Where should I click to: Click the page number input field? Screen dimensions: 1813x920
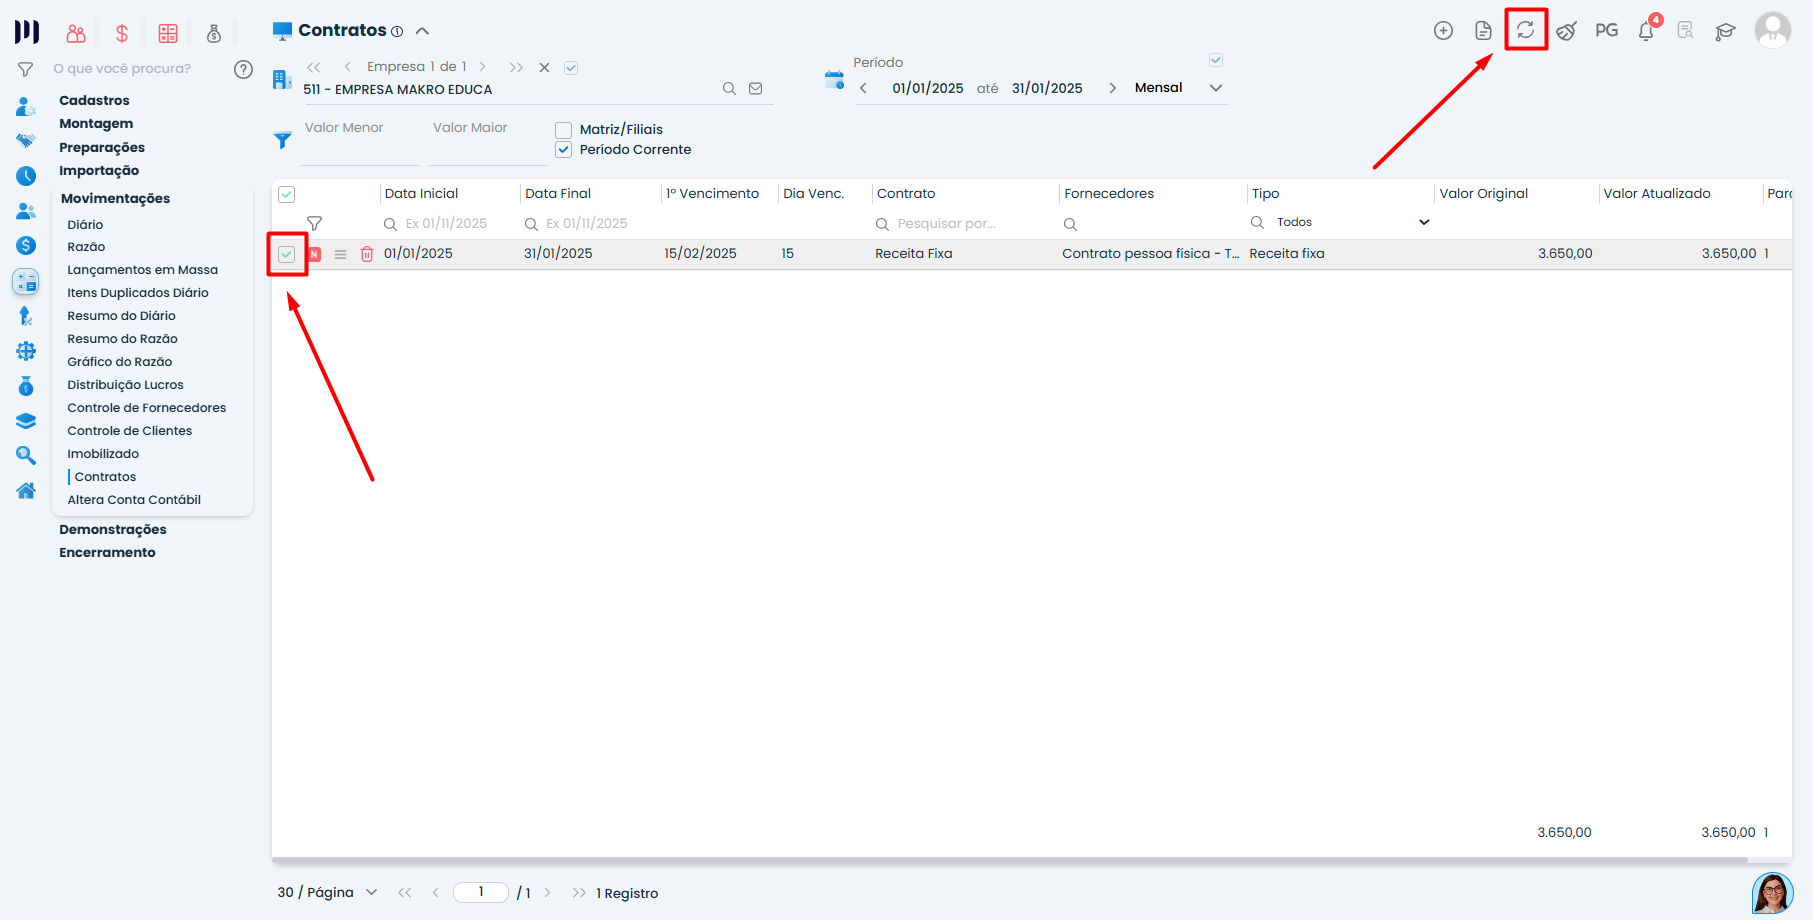pyautogui.click(x=481, y=892)
